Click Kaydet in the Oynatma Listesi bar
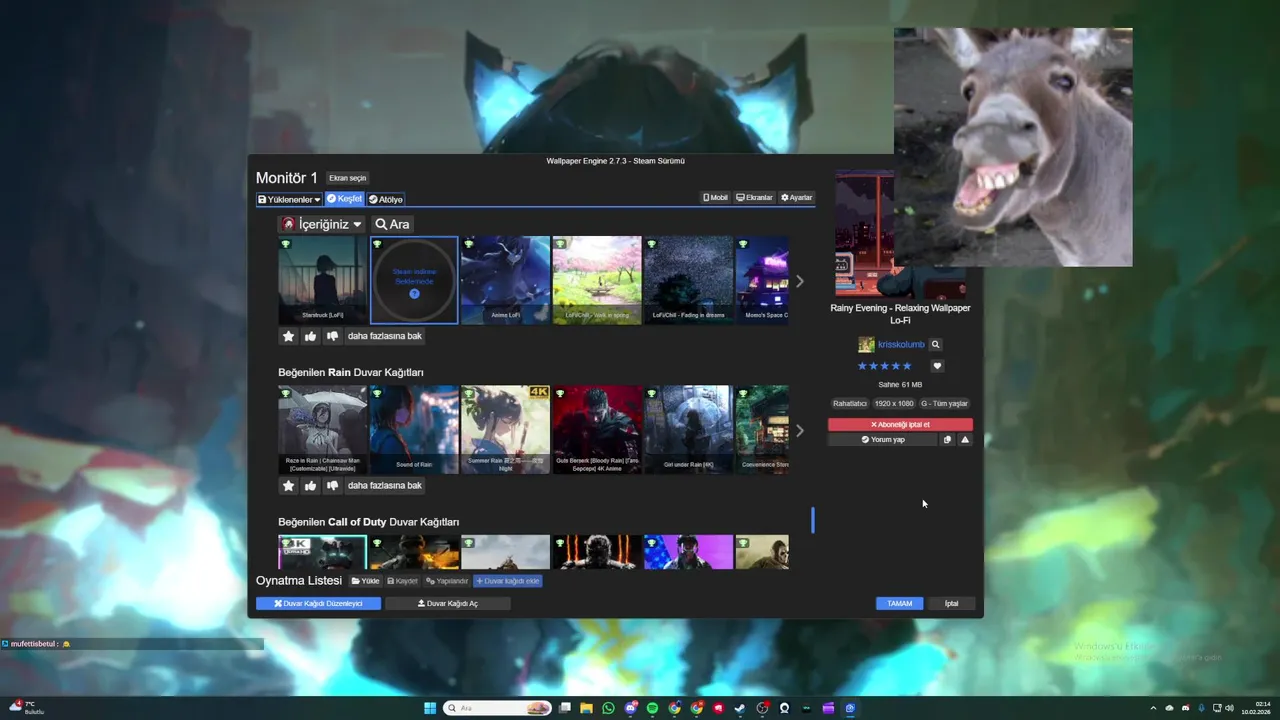The image size is (1280, 720). coord(402,581)
